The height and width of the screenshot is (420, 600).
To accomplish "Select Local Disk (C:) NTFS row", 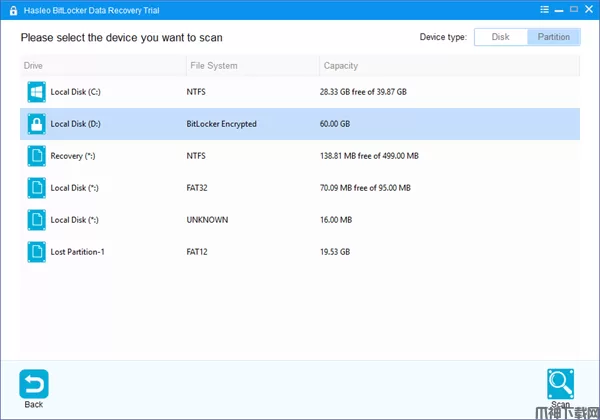I will pos(300,92).
